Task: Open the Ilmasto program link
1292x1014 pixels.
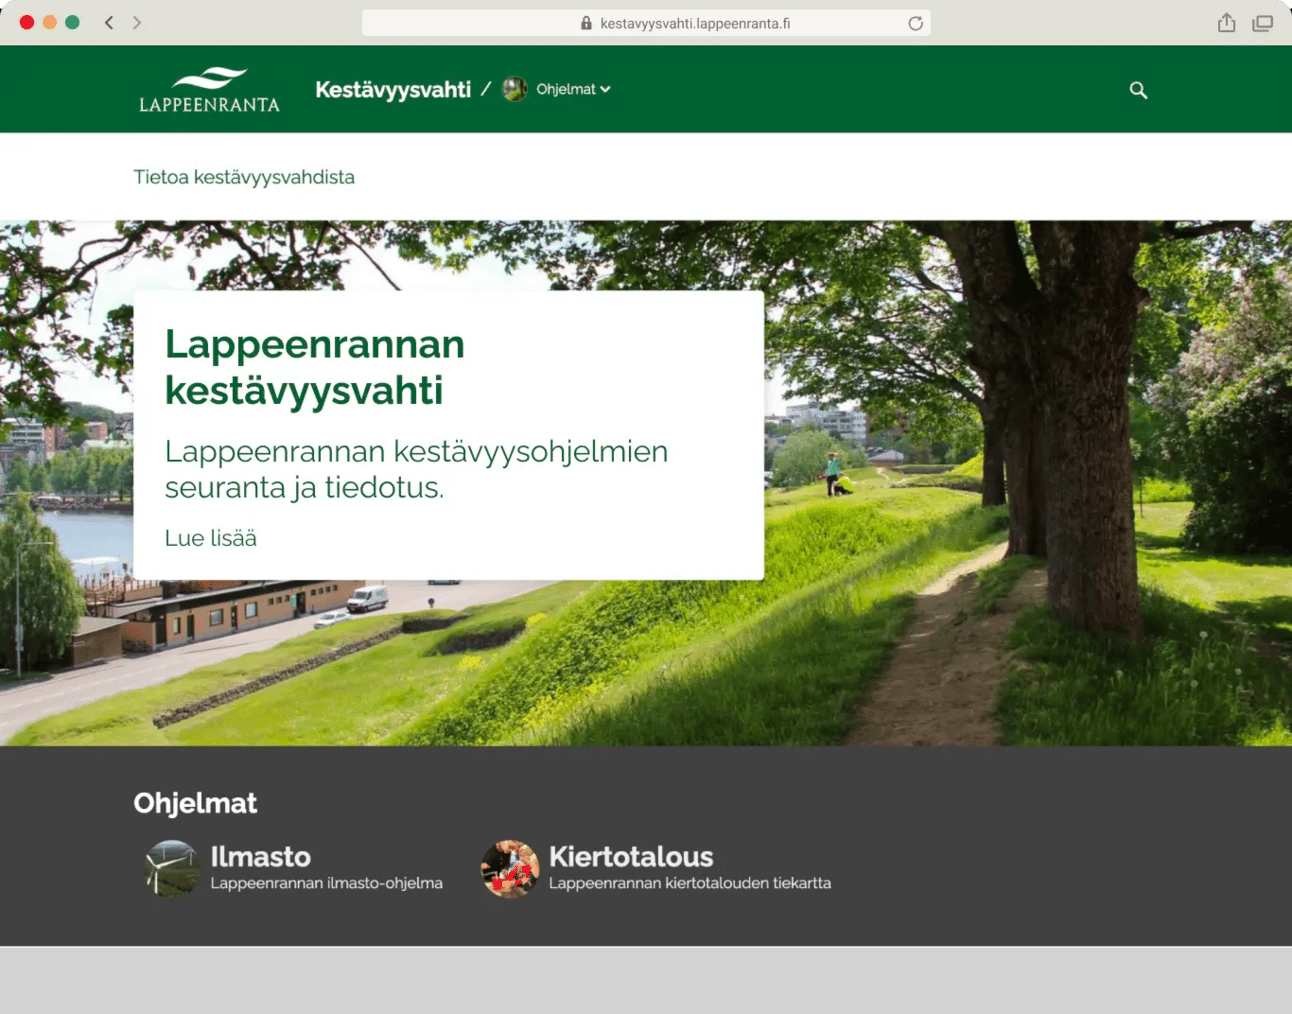Action: pyautogui.click(x=260, y=857)
